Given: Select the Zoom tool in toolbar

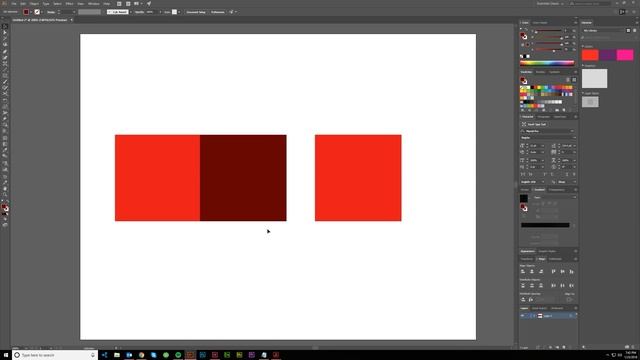Looking at the screenshot, I should 5,195.
